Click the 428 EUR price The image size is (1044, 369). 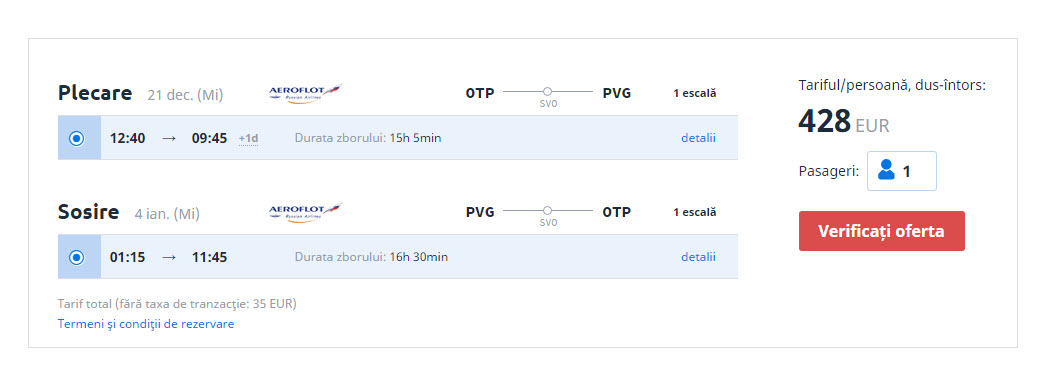click(x=844, y=122)
